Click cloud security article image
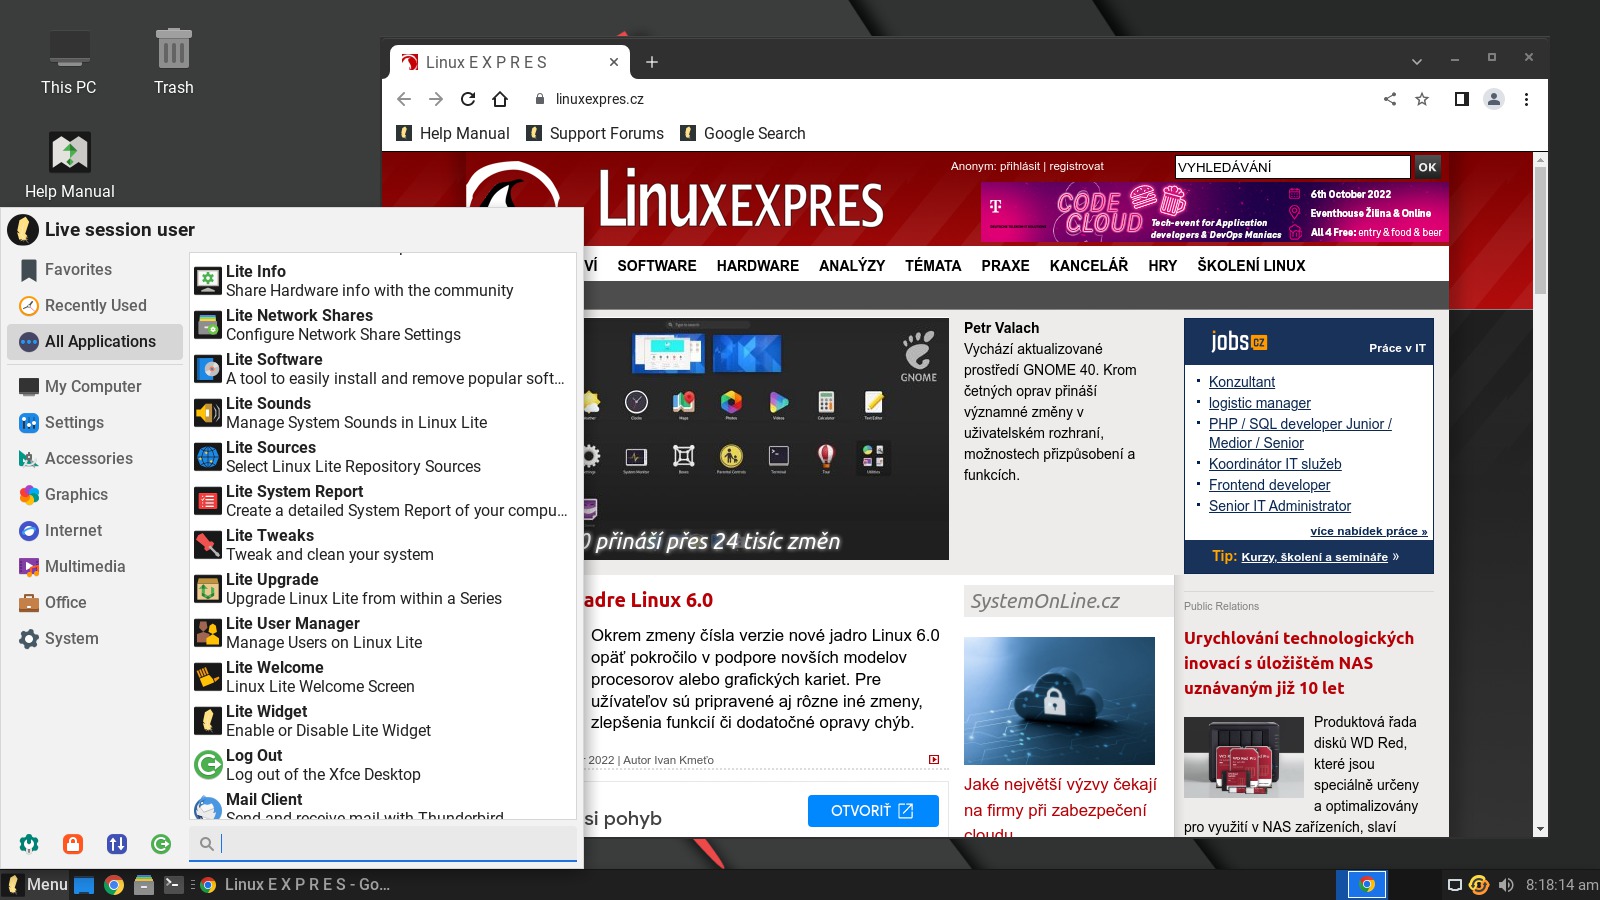Image resolution: width=1600 pixels, height=900 pixels. click(1059, 701)
